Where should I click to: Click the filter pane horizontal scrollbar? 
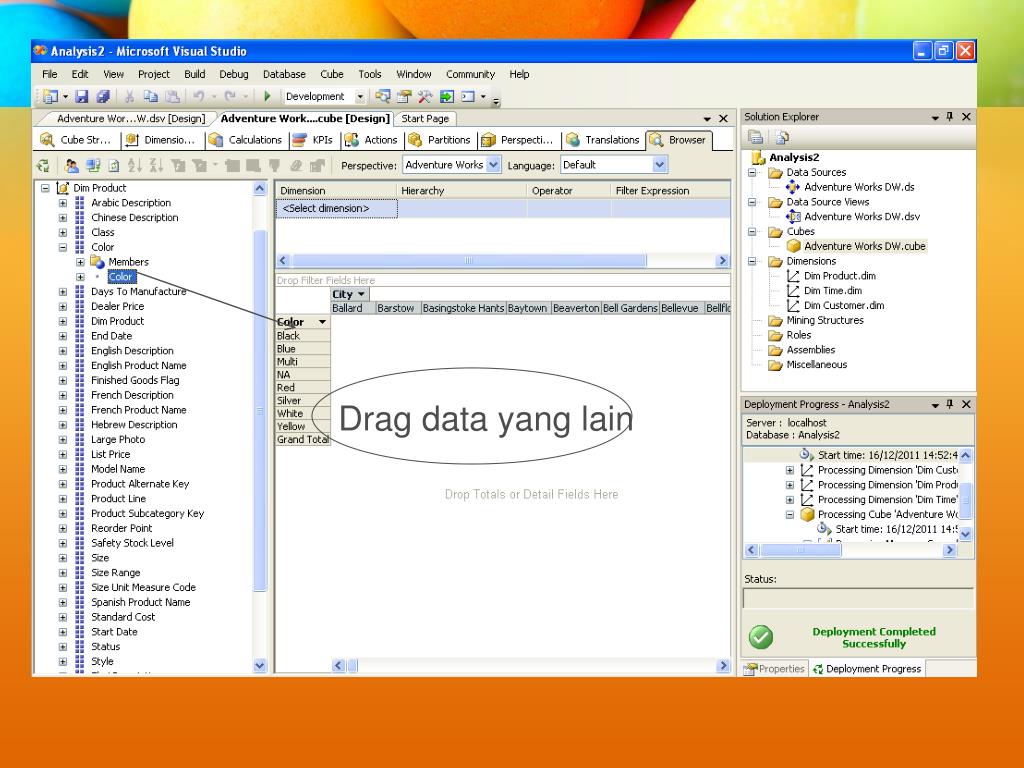[503, 261]
